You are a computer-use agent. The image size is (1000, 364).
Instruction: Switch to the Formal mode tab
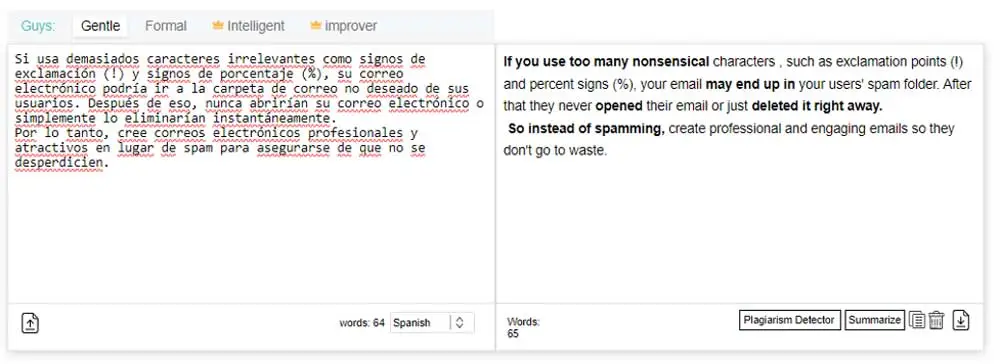(x=166, y=26)
